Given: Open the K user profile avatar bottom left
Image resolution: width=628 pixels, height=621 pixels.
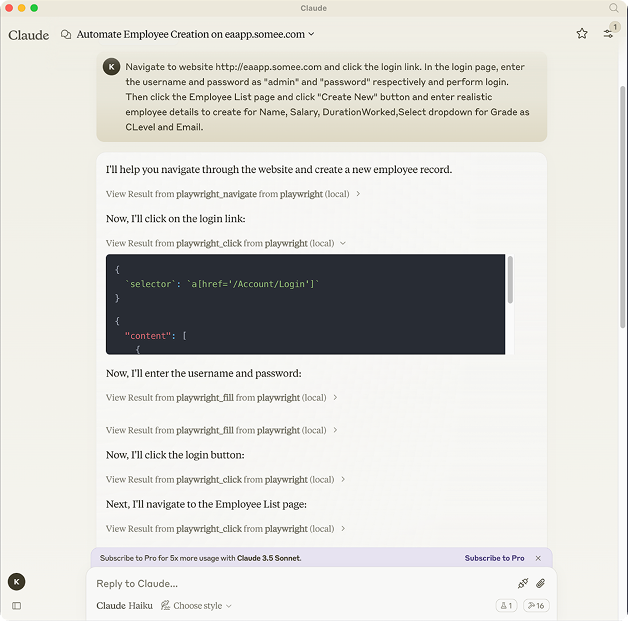Looking at the screenshot, I should tap(16, 582).
